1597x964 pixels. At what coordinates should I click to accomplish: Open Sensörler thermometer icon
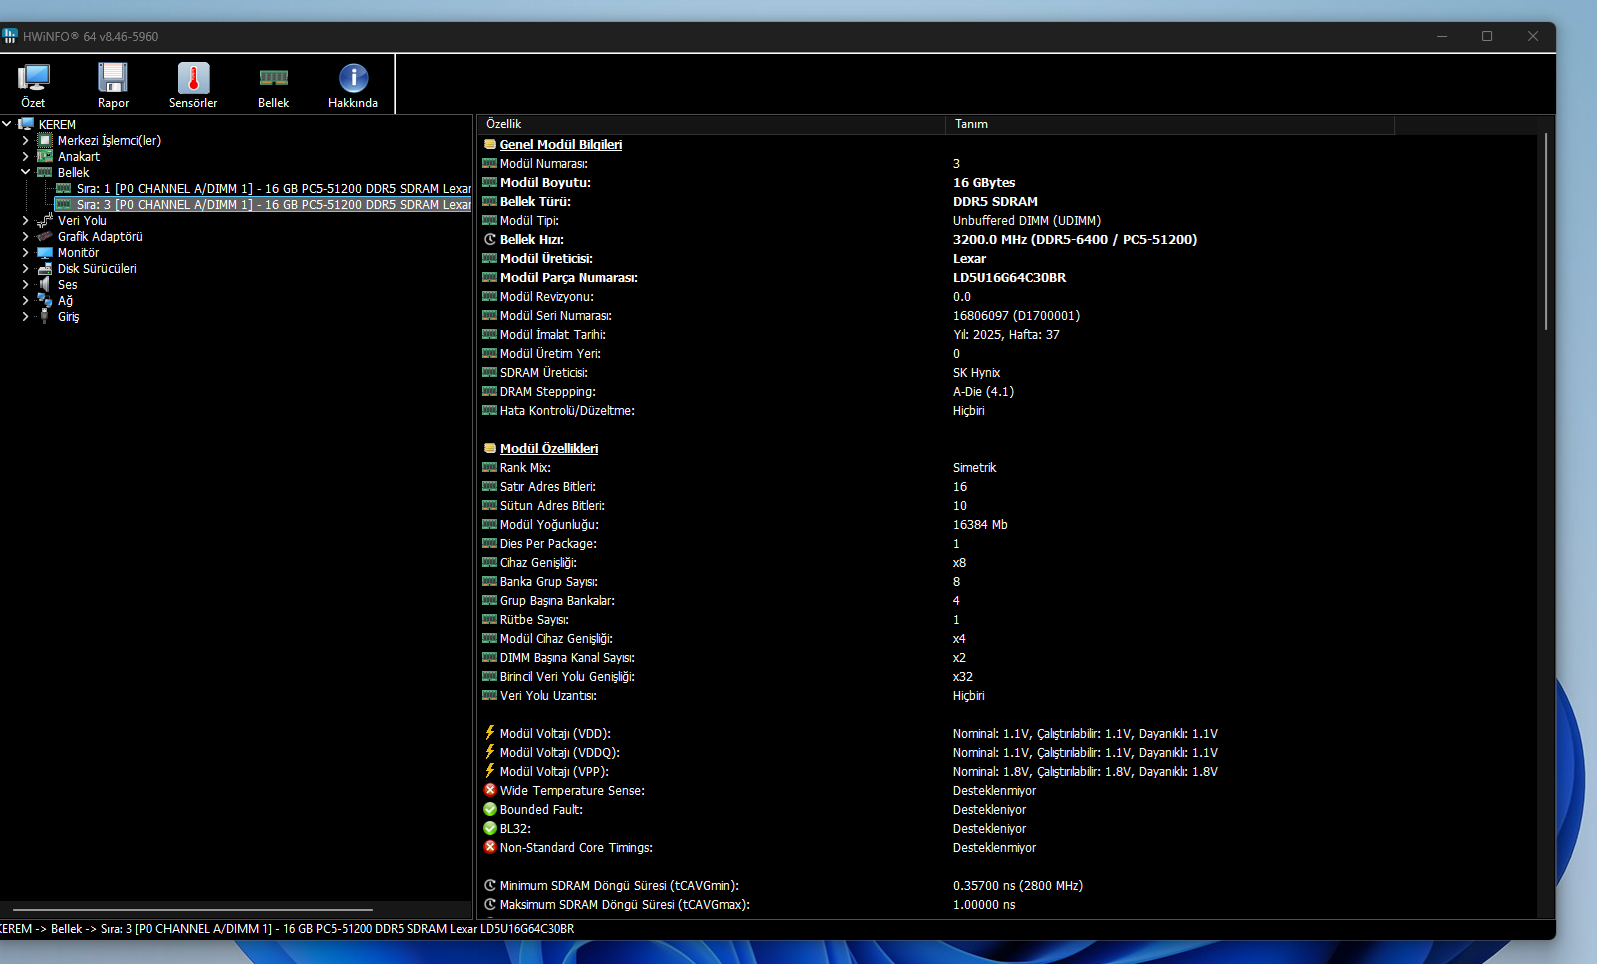193,78
